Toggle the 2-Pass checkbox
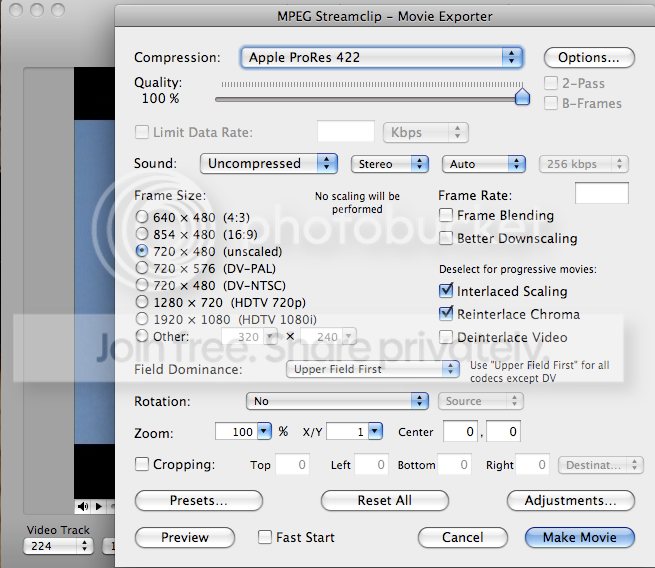 (x=551, y=83)
